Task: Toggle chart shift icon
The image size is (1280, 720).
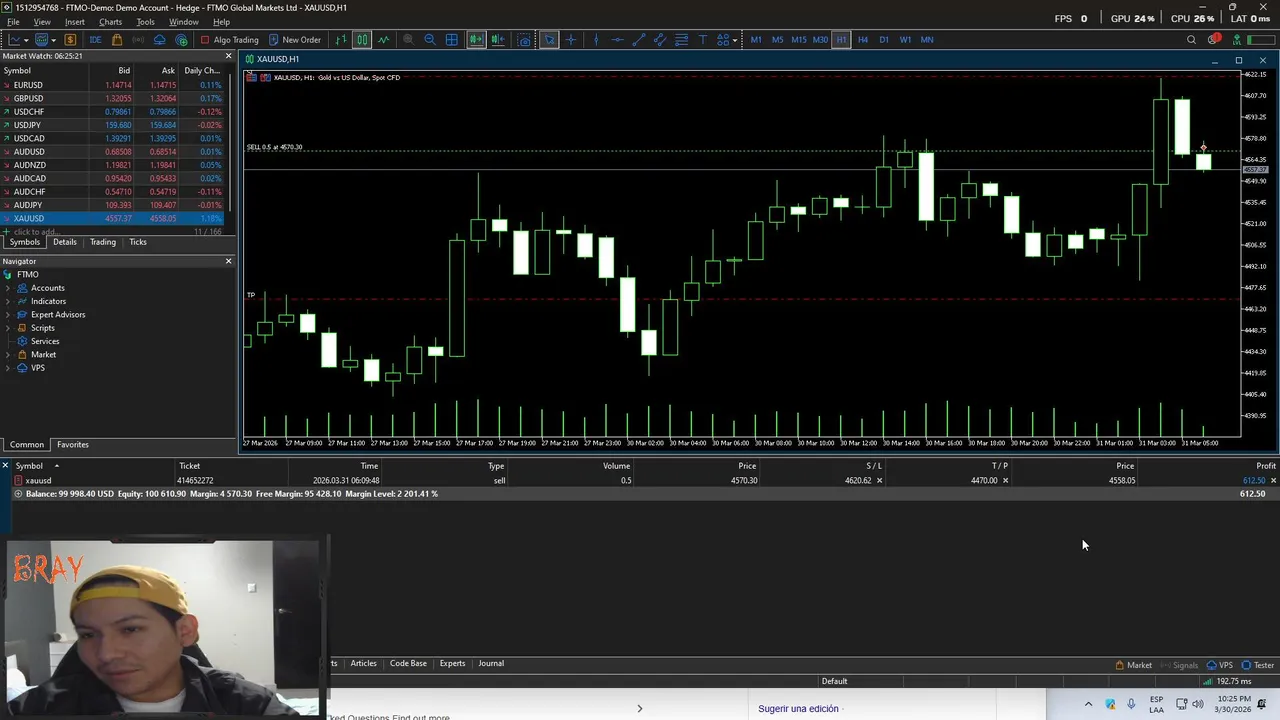Action: [498, 40]
